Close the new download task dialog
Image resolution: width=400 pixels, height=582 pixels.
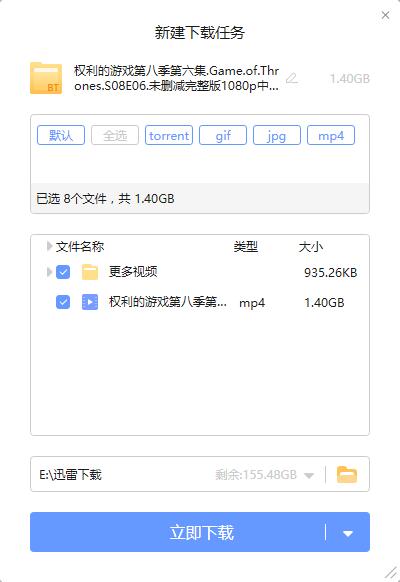pyautogui.click(x=386, y=15)
